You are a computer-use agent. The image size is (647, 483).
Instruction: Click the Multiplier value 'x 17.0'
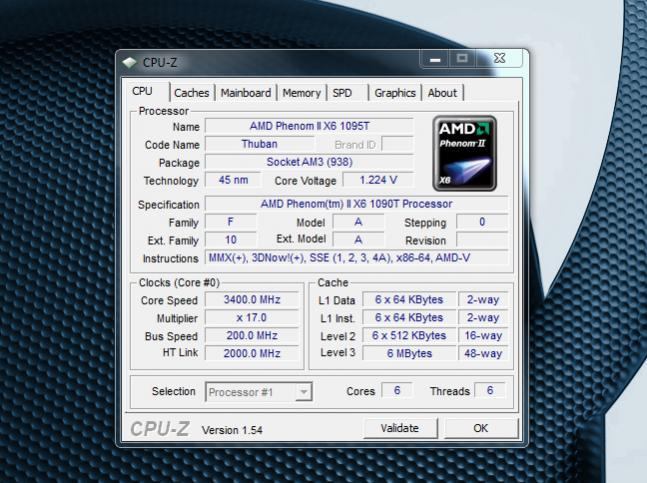coord(252,318)
